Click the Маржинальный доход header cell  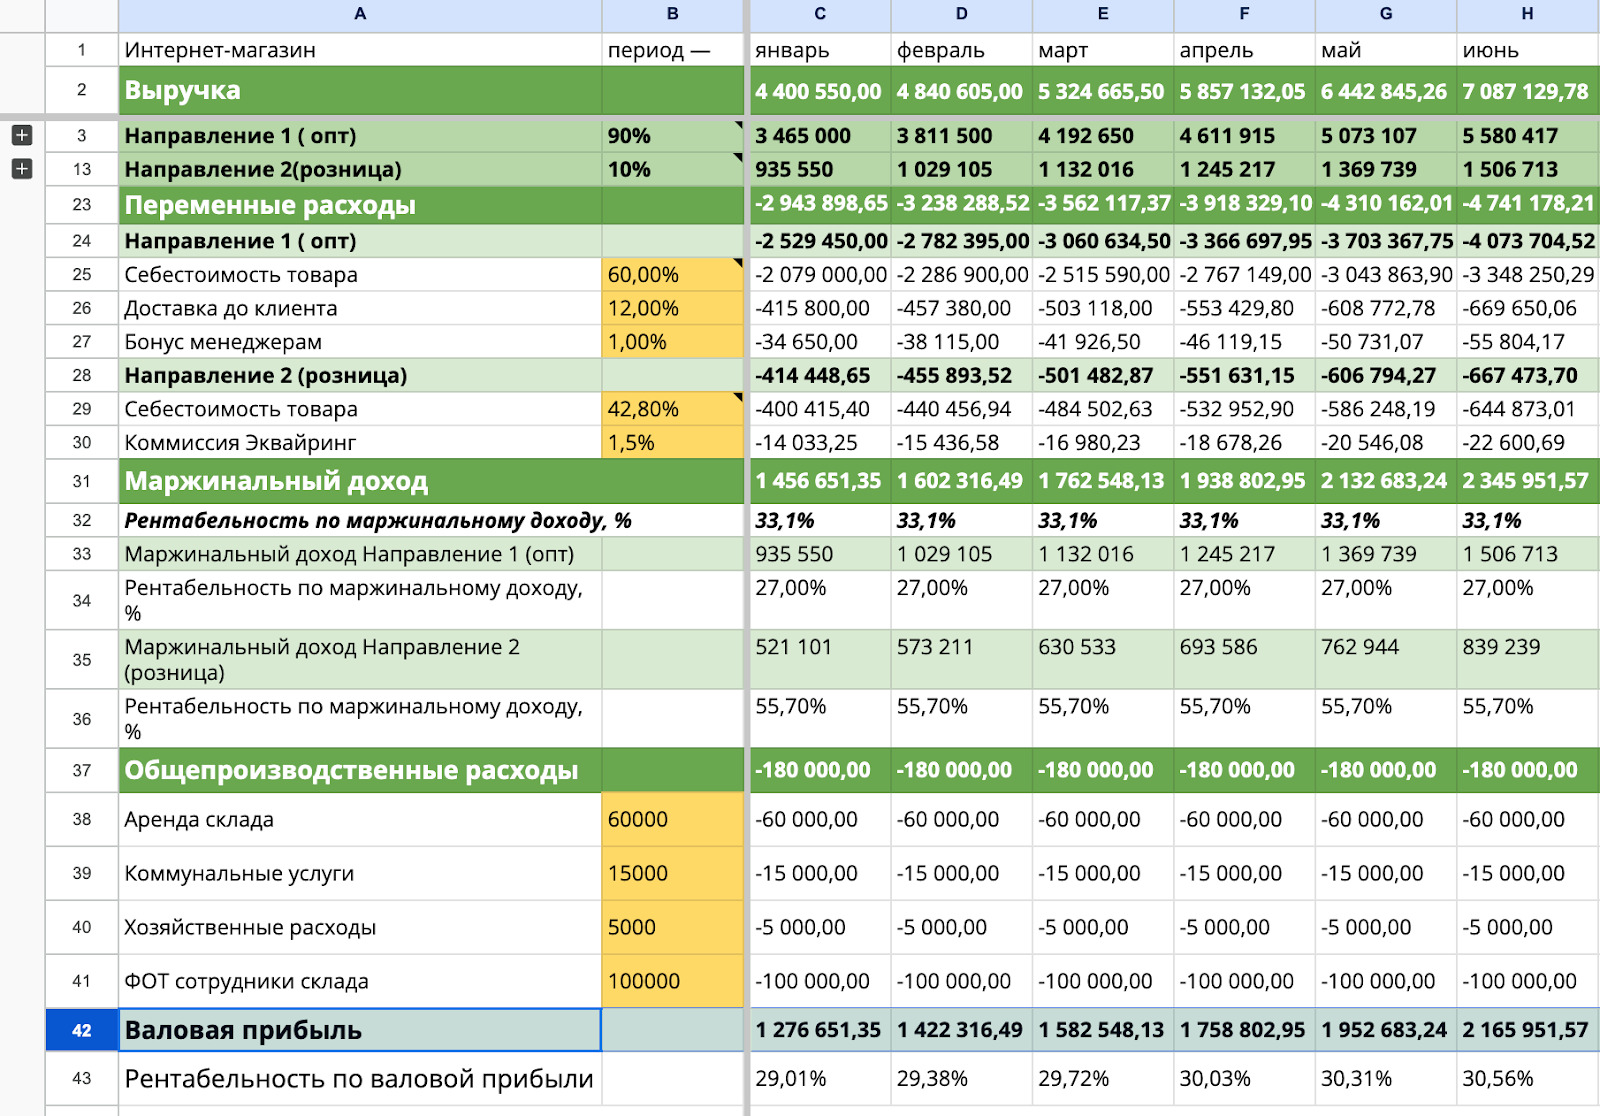pyautogui.click(x=360, y=482)
